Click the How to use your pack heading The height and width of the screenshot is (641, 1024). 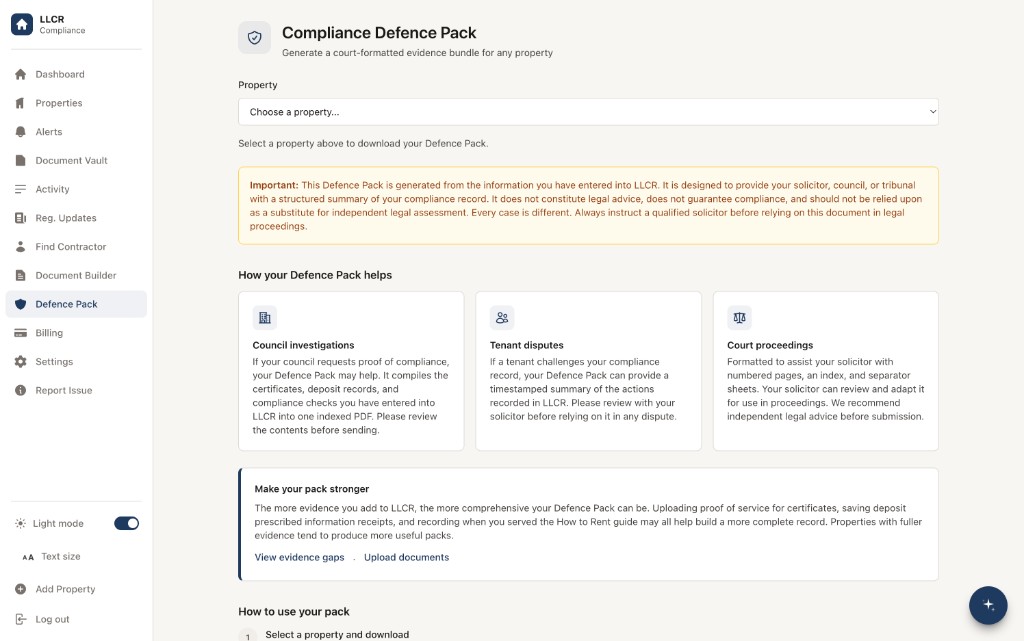tap(294, 612)
